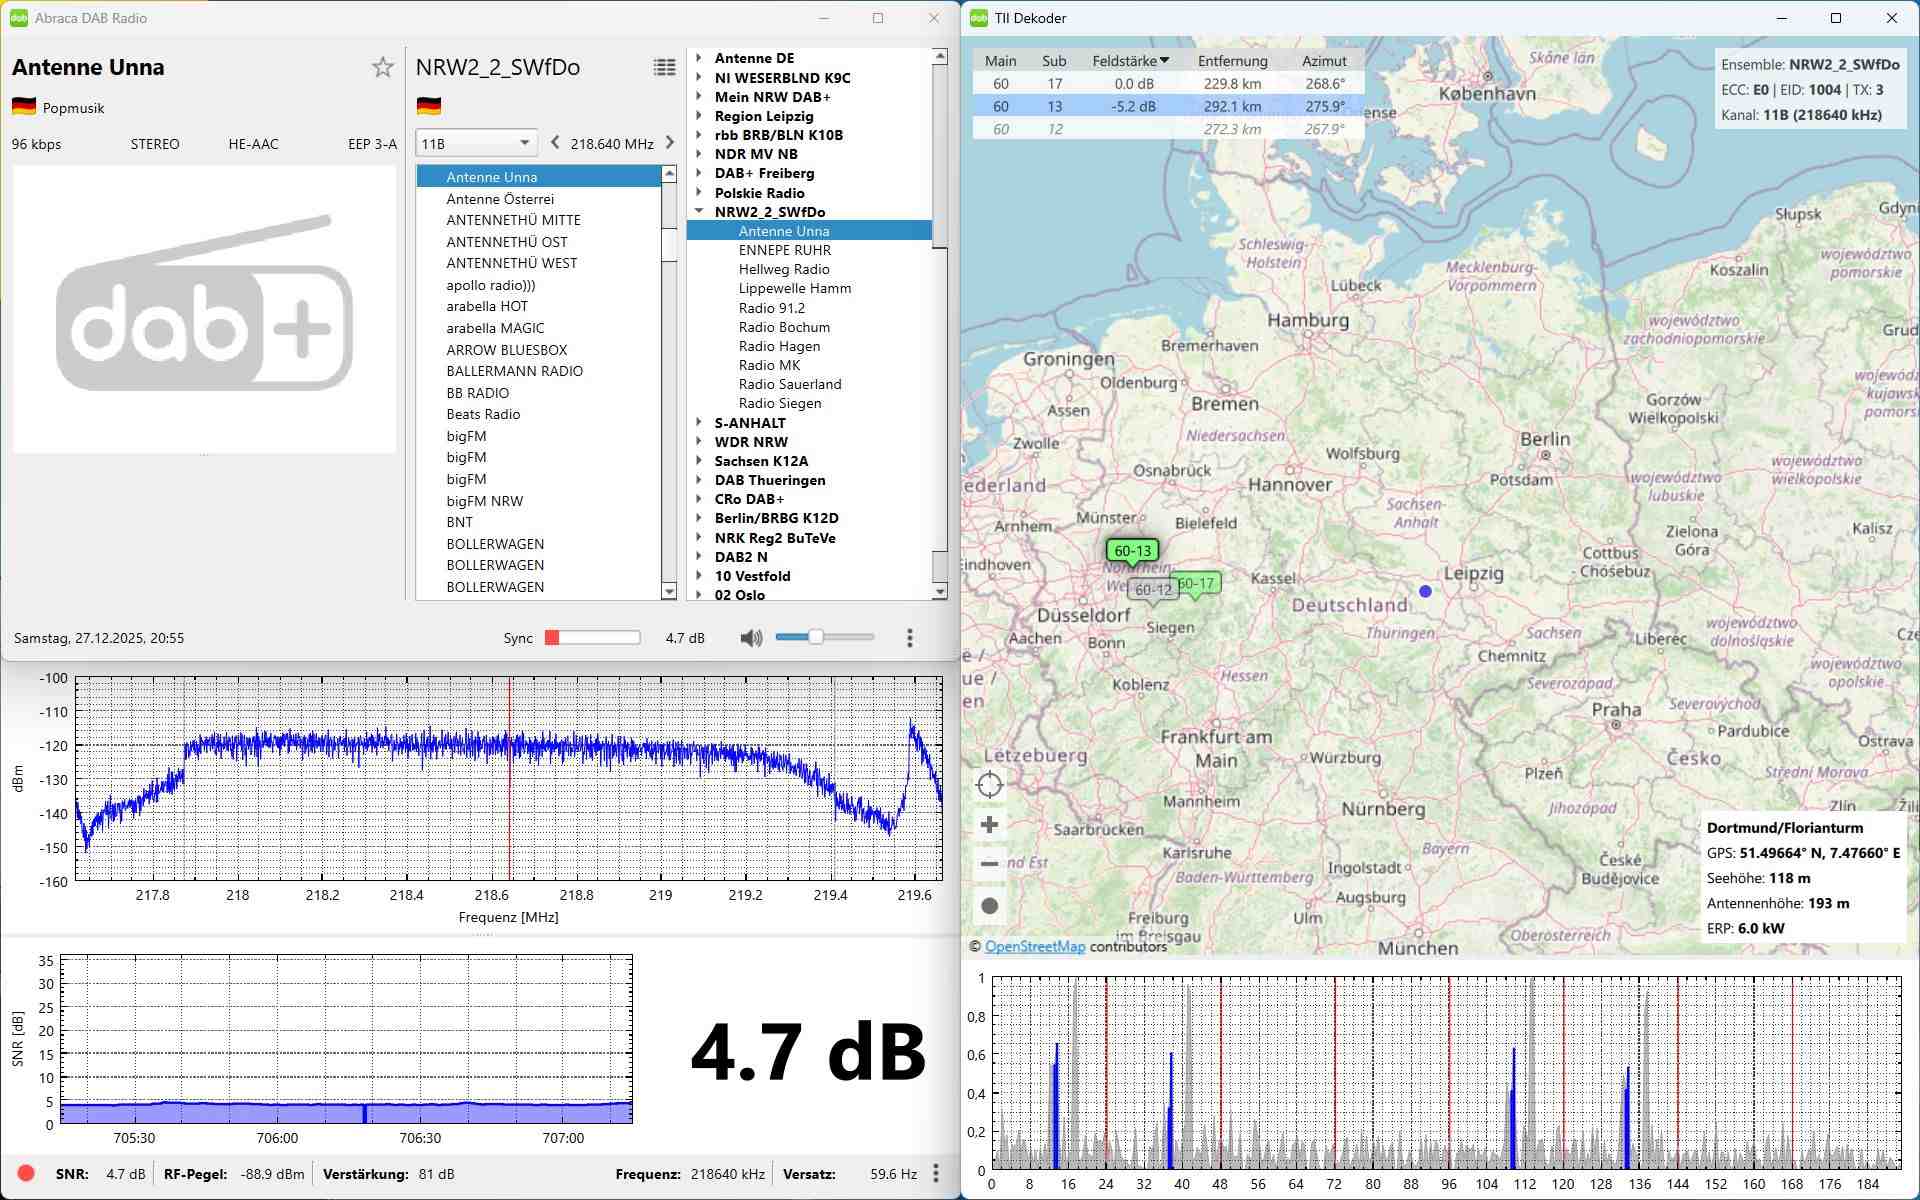Step to next channel frequency arrow
Image resolution: width=1920 pixels, height=1200 pixels.
coord(670,143)
